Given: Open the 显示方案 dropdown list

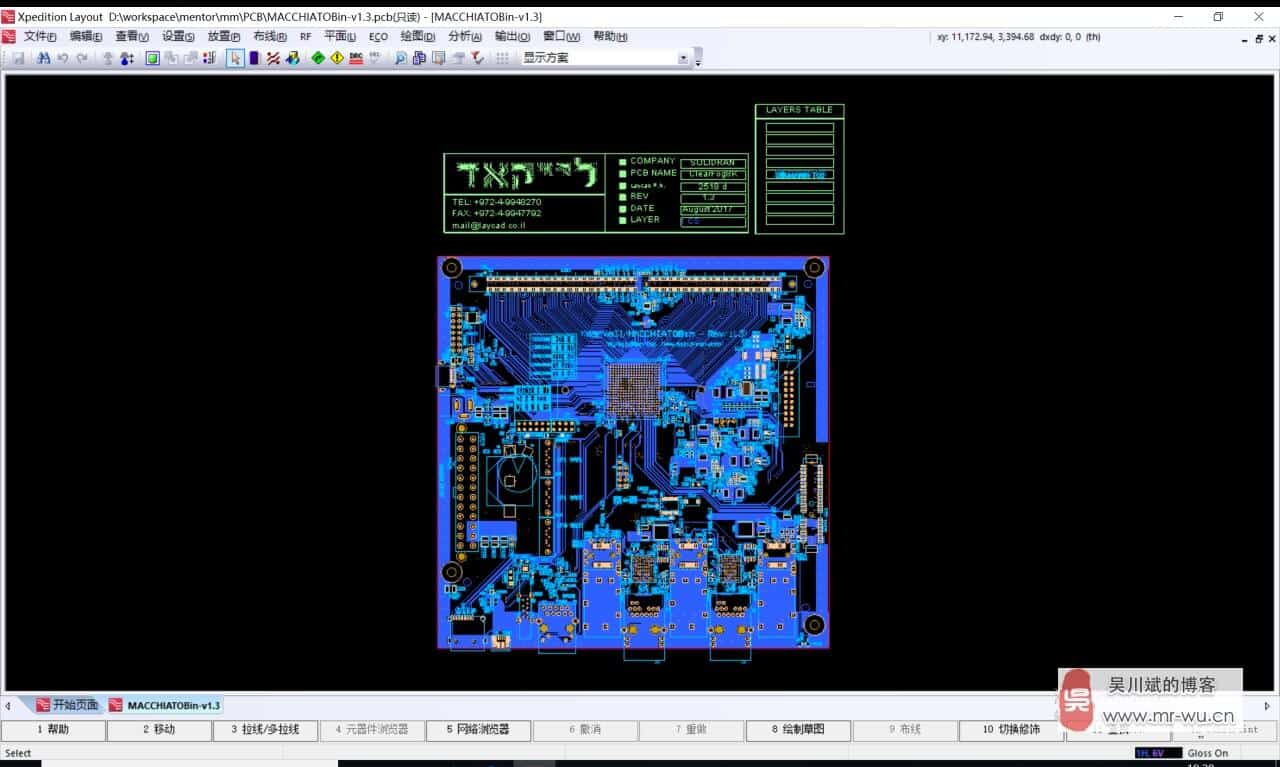Looking at the screenshot, I should (x=684, y=58).
